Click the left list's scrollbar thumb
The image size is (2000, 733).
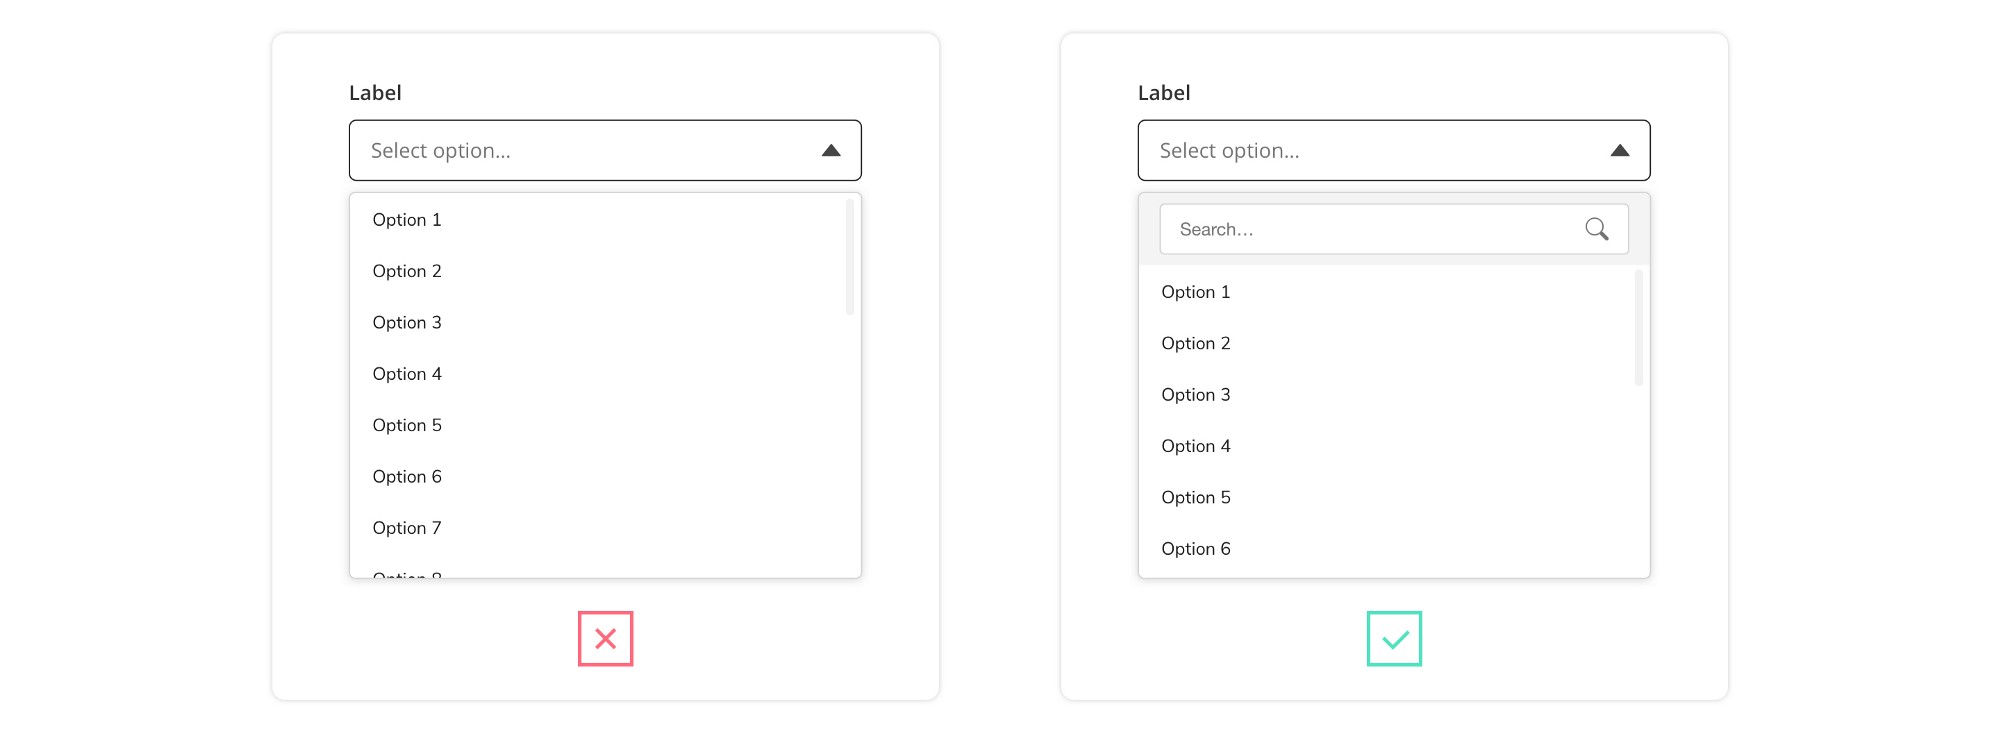click(x=850, y=257)
